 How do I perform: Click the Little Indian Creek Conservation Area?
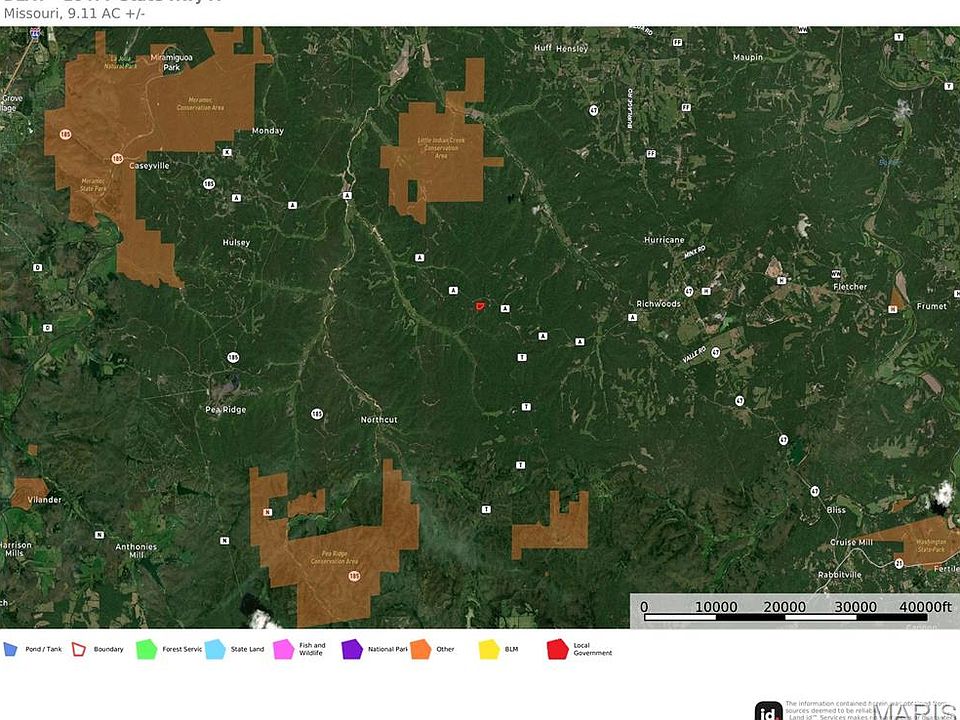pyautogui.click(x=440, y=150)
